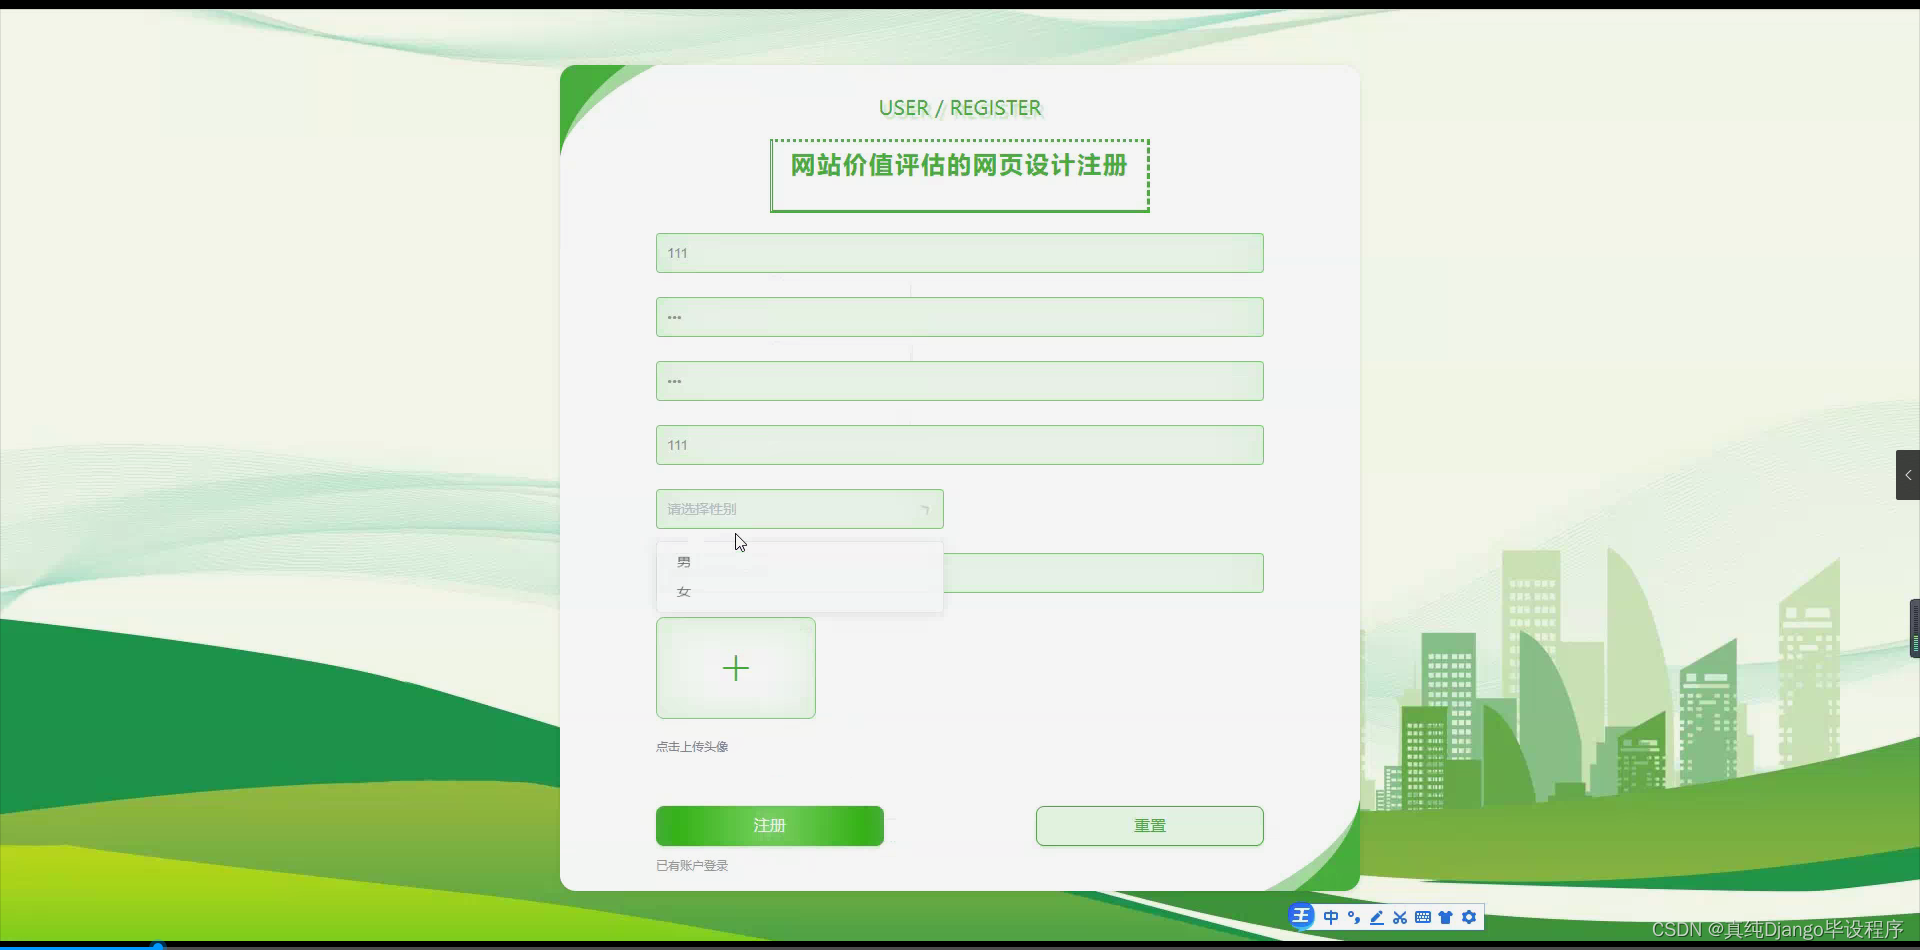The height and width of the screenshot is (950, 1920).
Task: Click the plus icon to upload avatar
Action: click(x=735, y=668)
